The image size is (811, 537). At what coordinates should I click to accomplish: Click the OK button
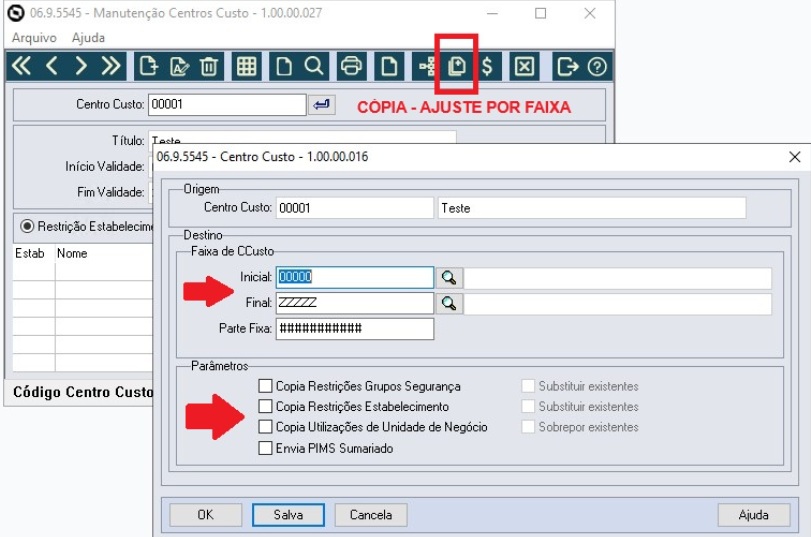205,515
